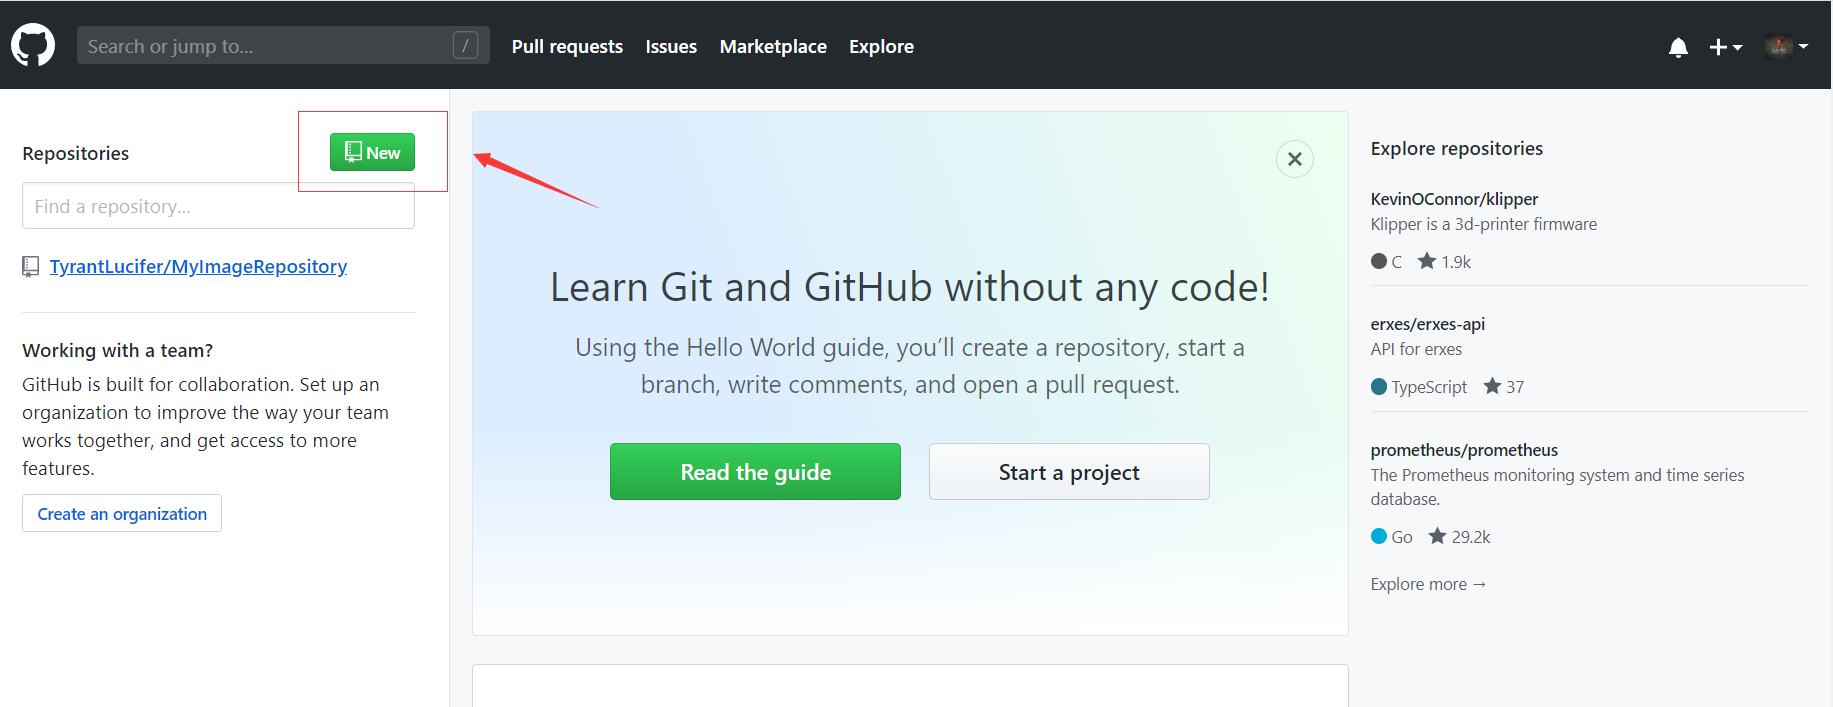
Task: Click the repo icon beside MyImageRepository
Action: coord(30,267)
